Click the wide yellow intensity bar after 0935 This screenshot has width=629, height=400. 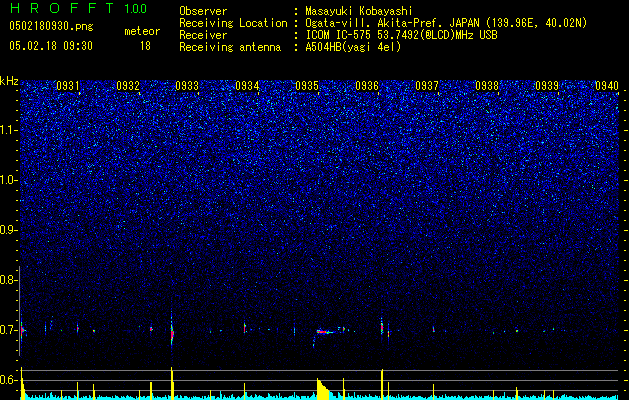(x=323, y=389)
